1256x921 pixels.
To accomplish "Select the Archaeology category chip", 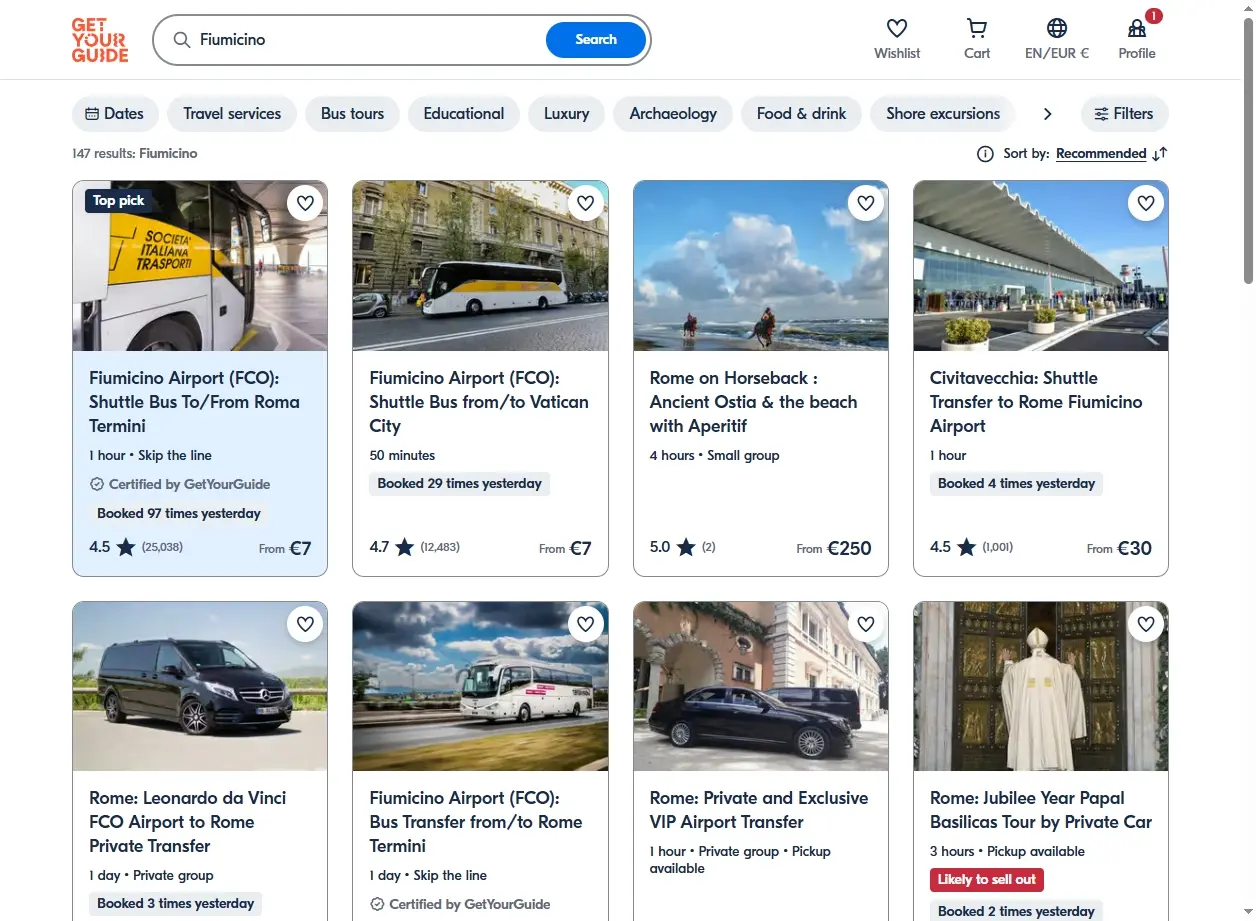I will [x=673, y=114].
